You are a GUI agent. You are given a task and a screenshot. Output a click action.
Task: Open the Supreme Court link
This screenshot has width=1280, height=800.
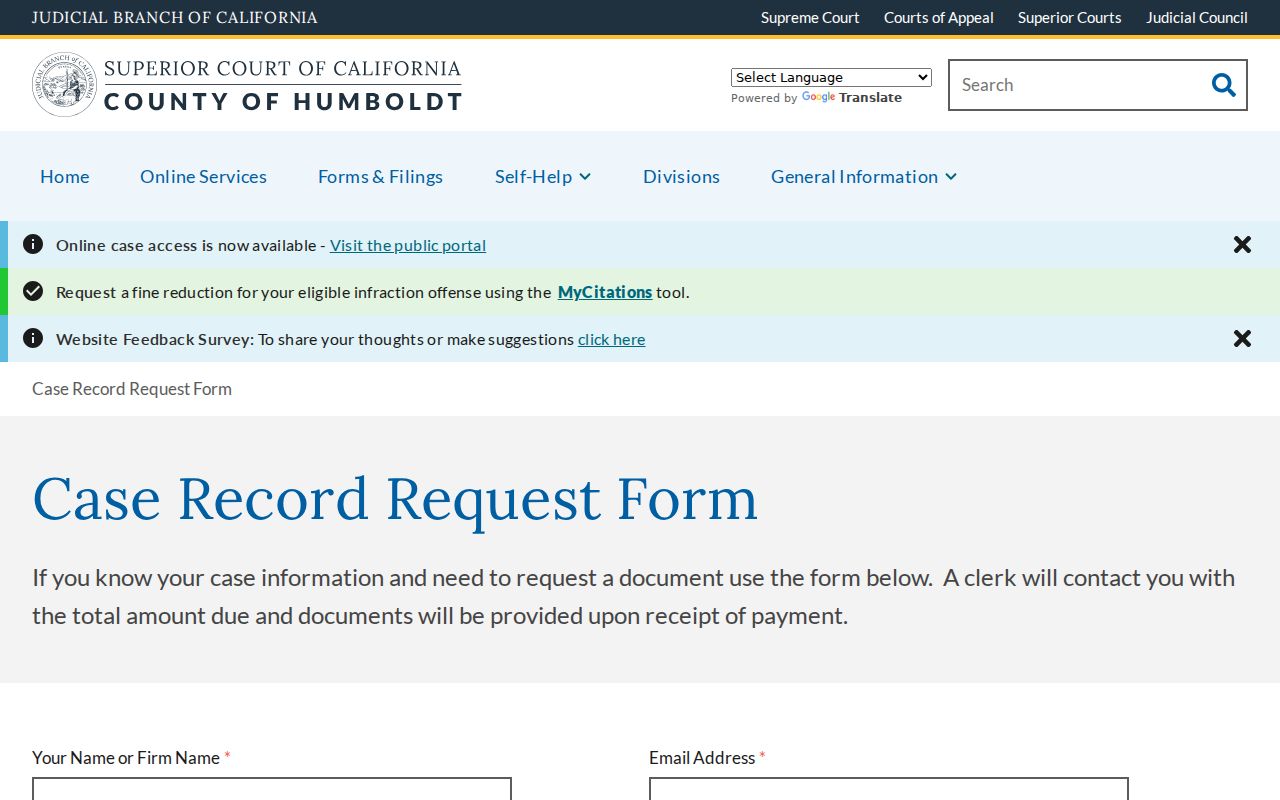pyautogui.click(x=810, y=18)
